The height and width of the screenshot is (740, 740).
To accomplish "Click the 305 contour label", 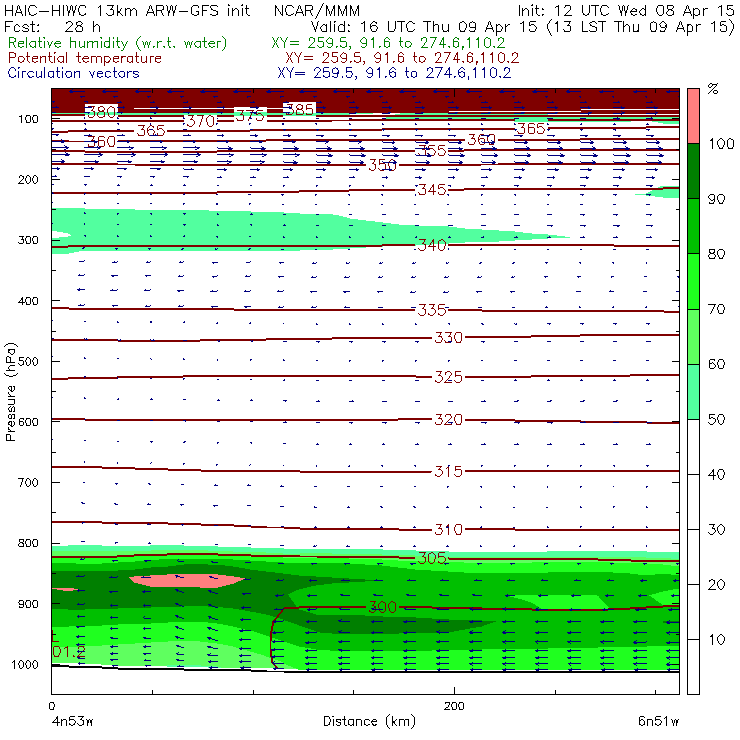I will tap(432, 558).
